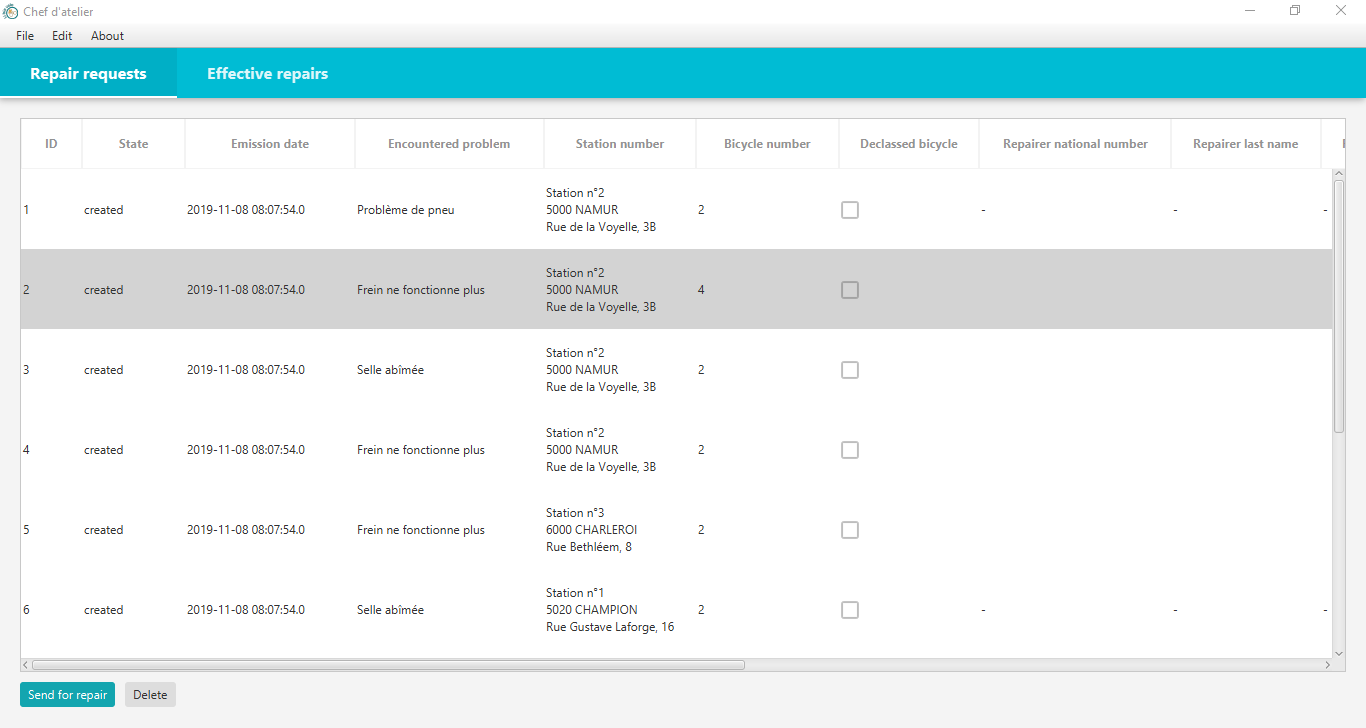Image resolution: width=1366 pixels, height=728 pixels.
Task: Switch to the Repair requests tab
Action: pyautogui.click(x=88, y=74)
